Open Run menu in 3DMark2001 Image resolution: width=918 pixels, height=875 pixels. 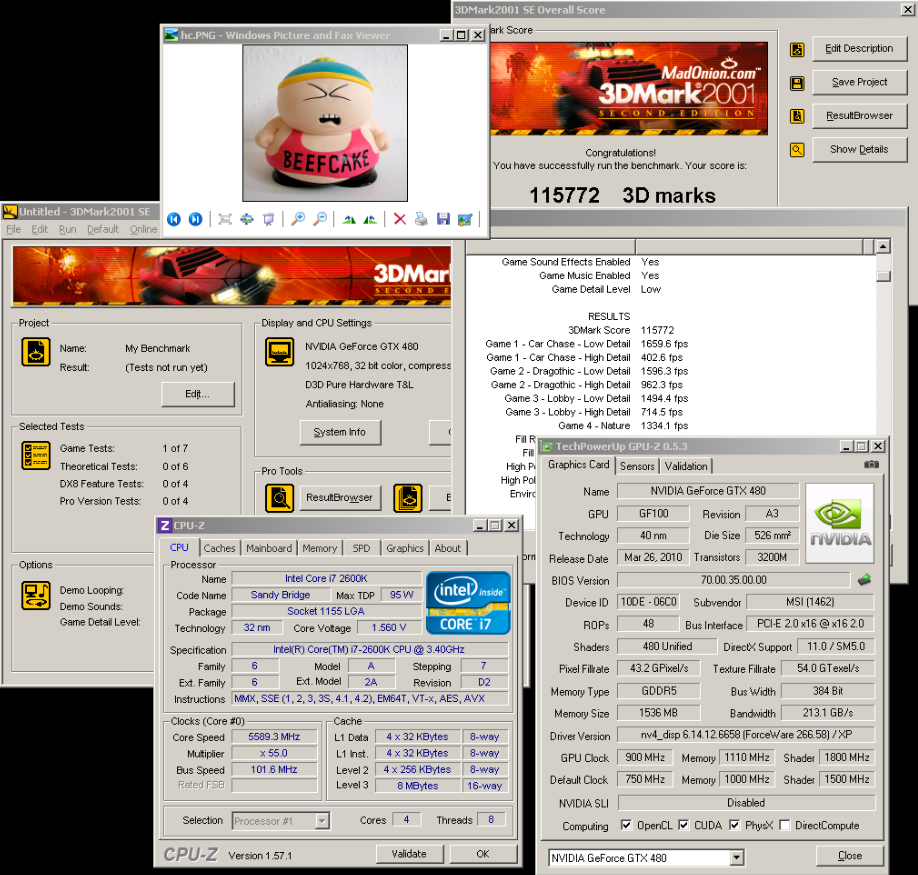click(x=67, y=229)
